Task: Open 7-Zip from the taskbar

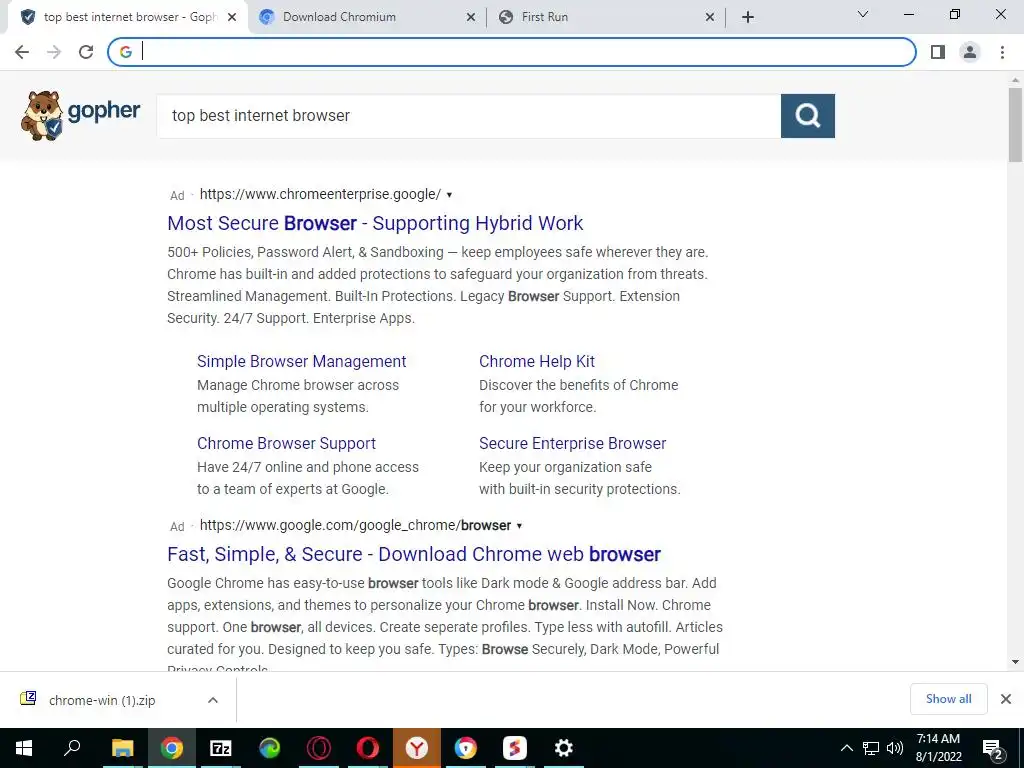Action: pyautogui.click(x=220, y=748)
